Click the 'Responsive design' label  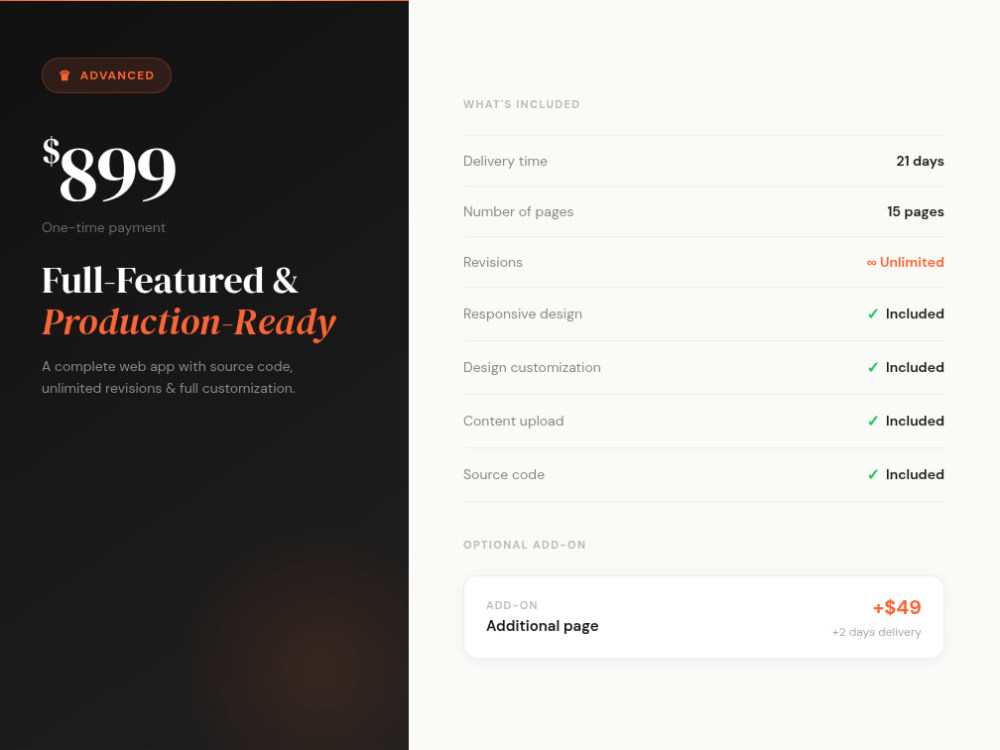522,314
